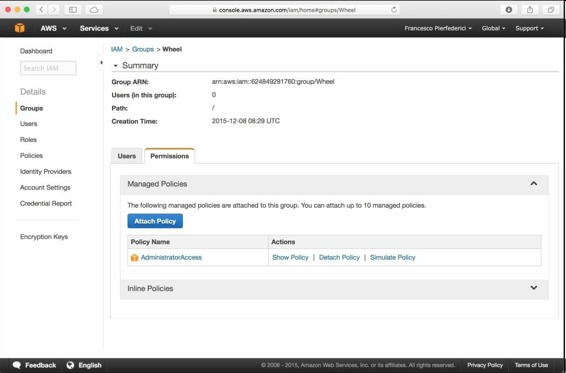Click the IAM breadcrumb link
Viewport: 566px width, 373px height.
[117, 49]
